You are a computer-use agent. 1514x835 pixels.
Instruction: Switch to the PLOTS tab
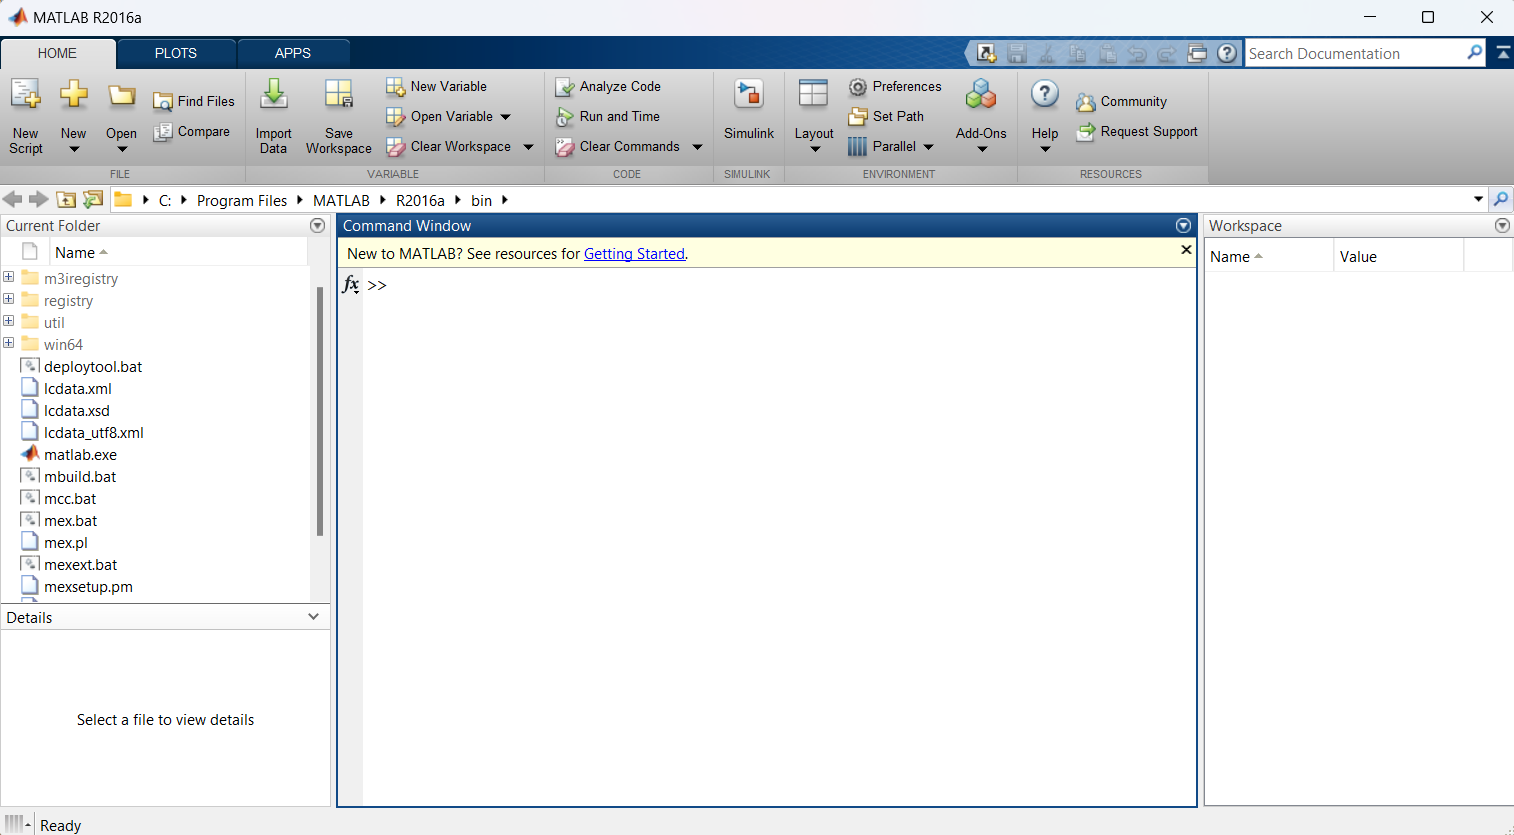pos(176,53)
